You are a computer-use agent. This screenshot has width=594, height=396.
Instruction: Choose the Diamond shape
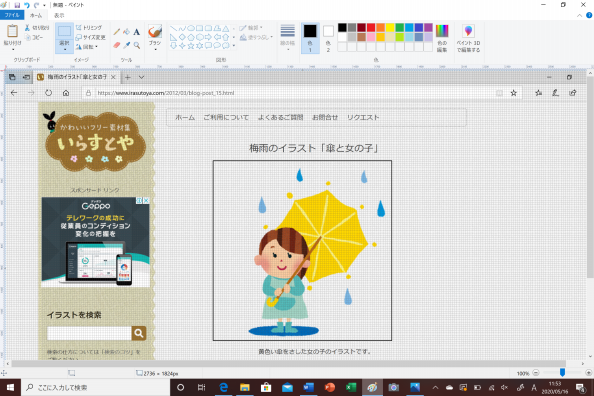(x=182, y=37)
